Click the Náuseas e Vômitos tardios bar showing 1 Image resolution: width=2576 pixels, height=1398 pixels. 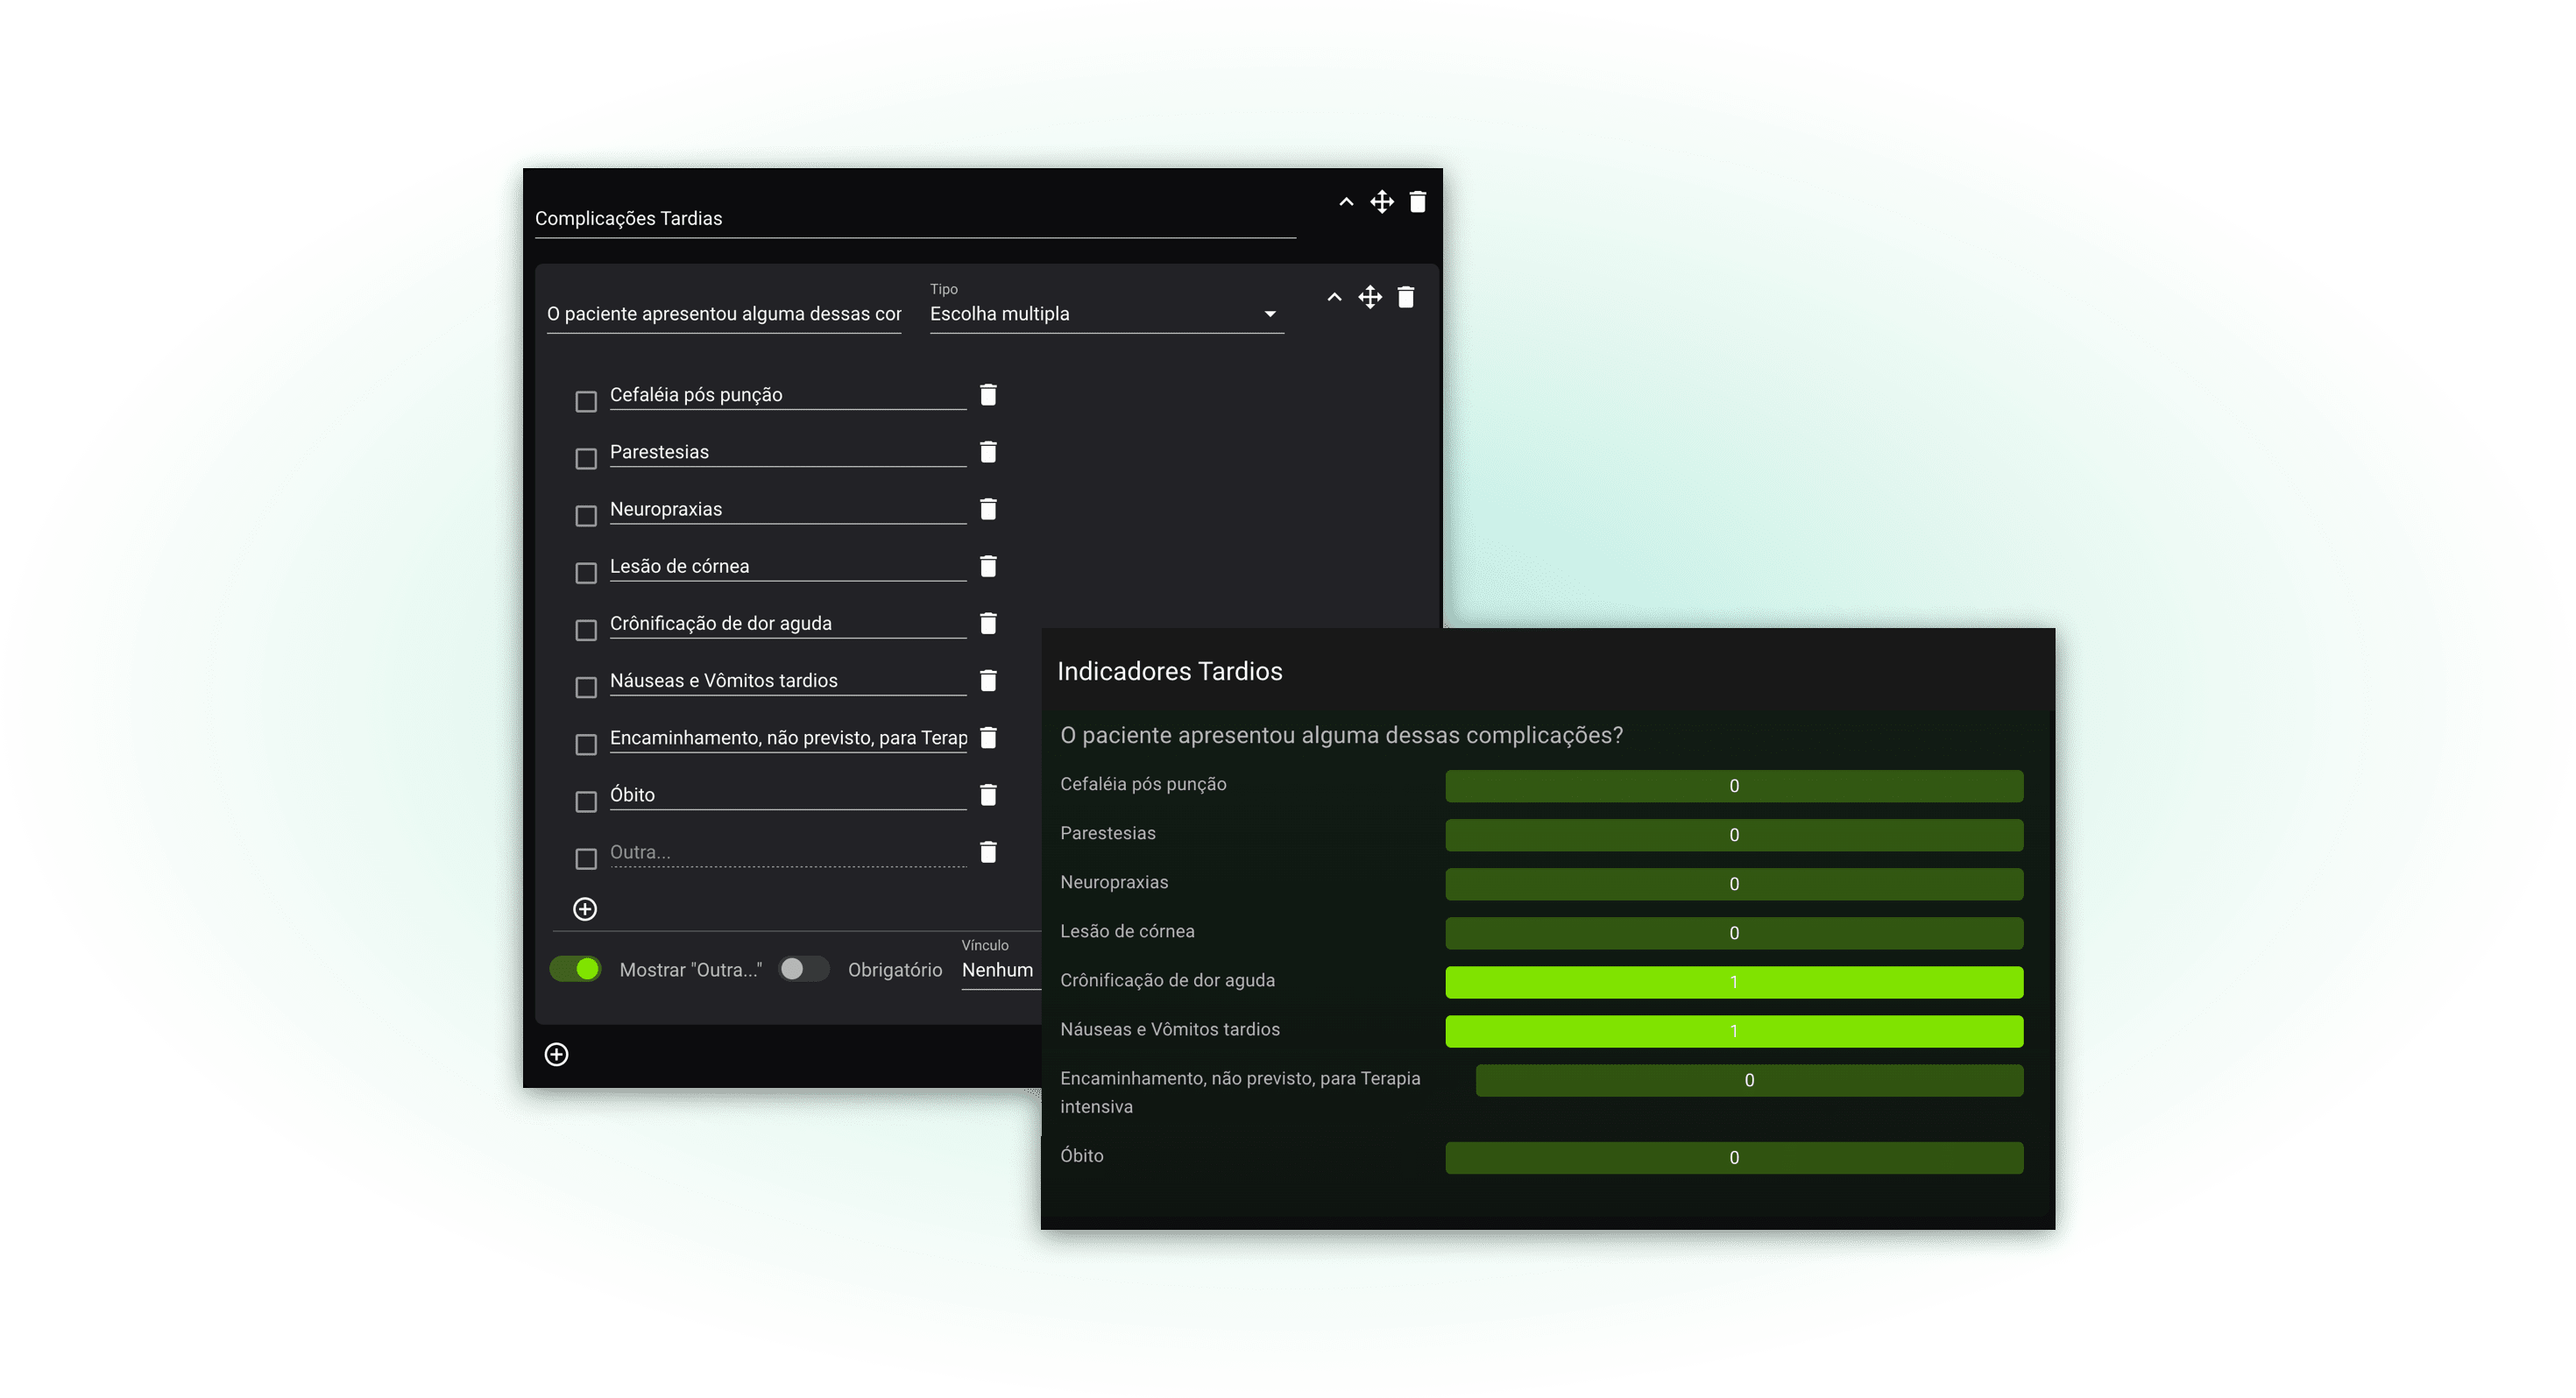click(x=1734, y=1031)
